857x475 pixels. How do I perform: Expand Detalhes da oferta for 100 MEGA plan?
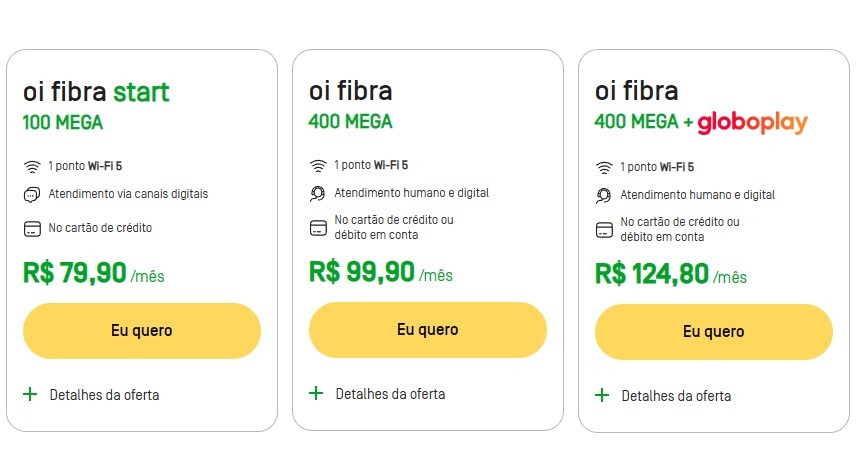91,395
